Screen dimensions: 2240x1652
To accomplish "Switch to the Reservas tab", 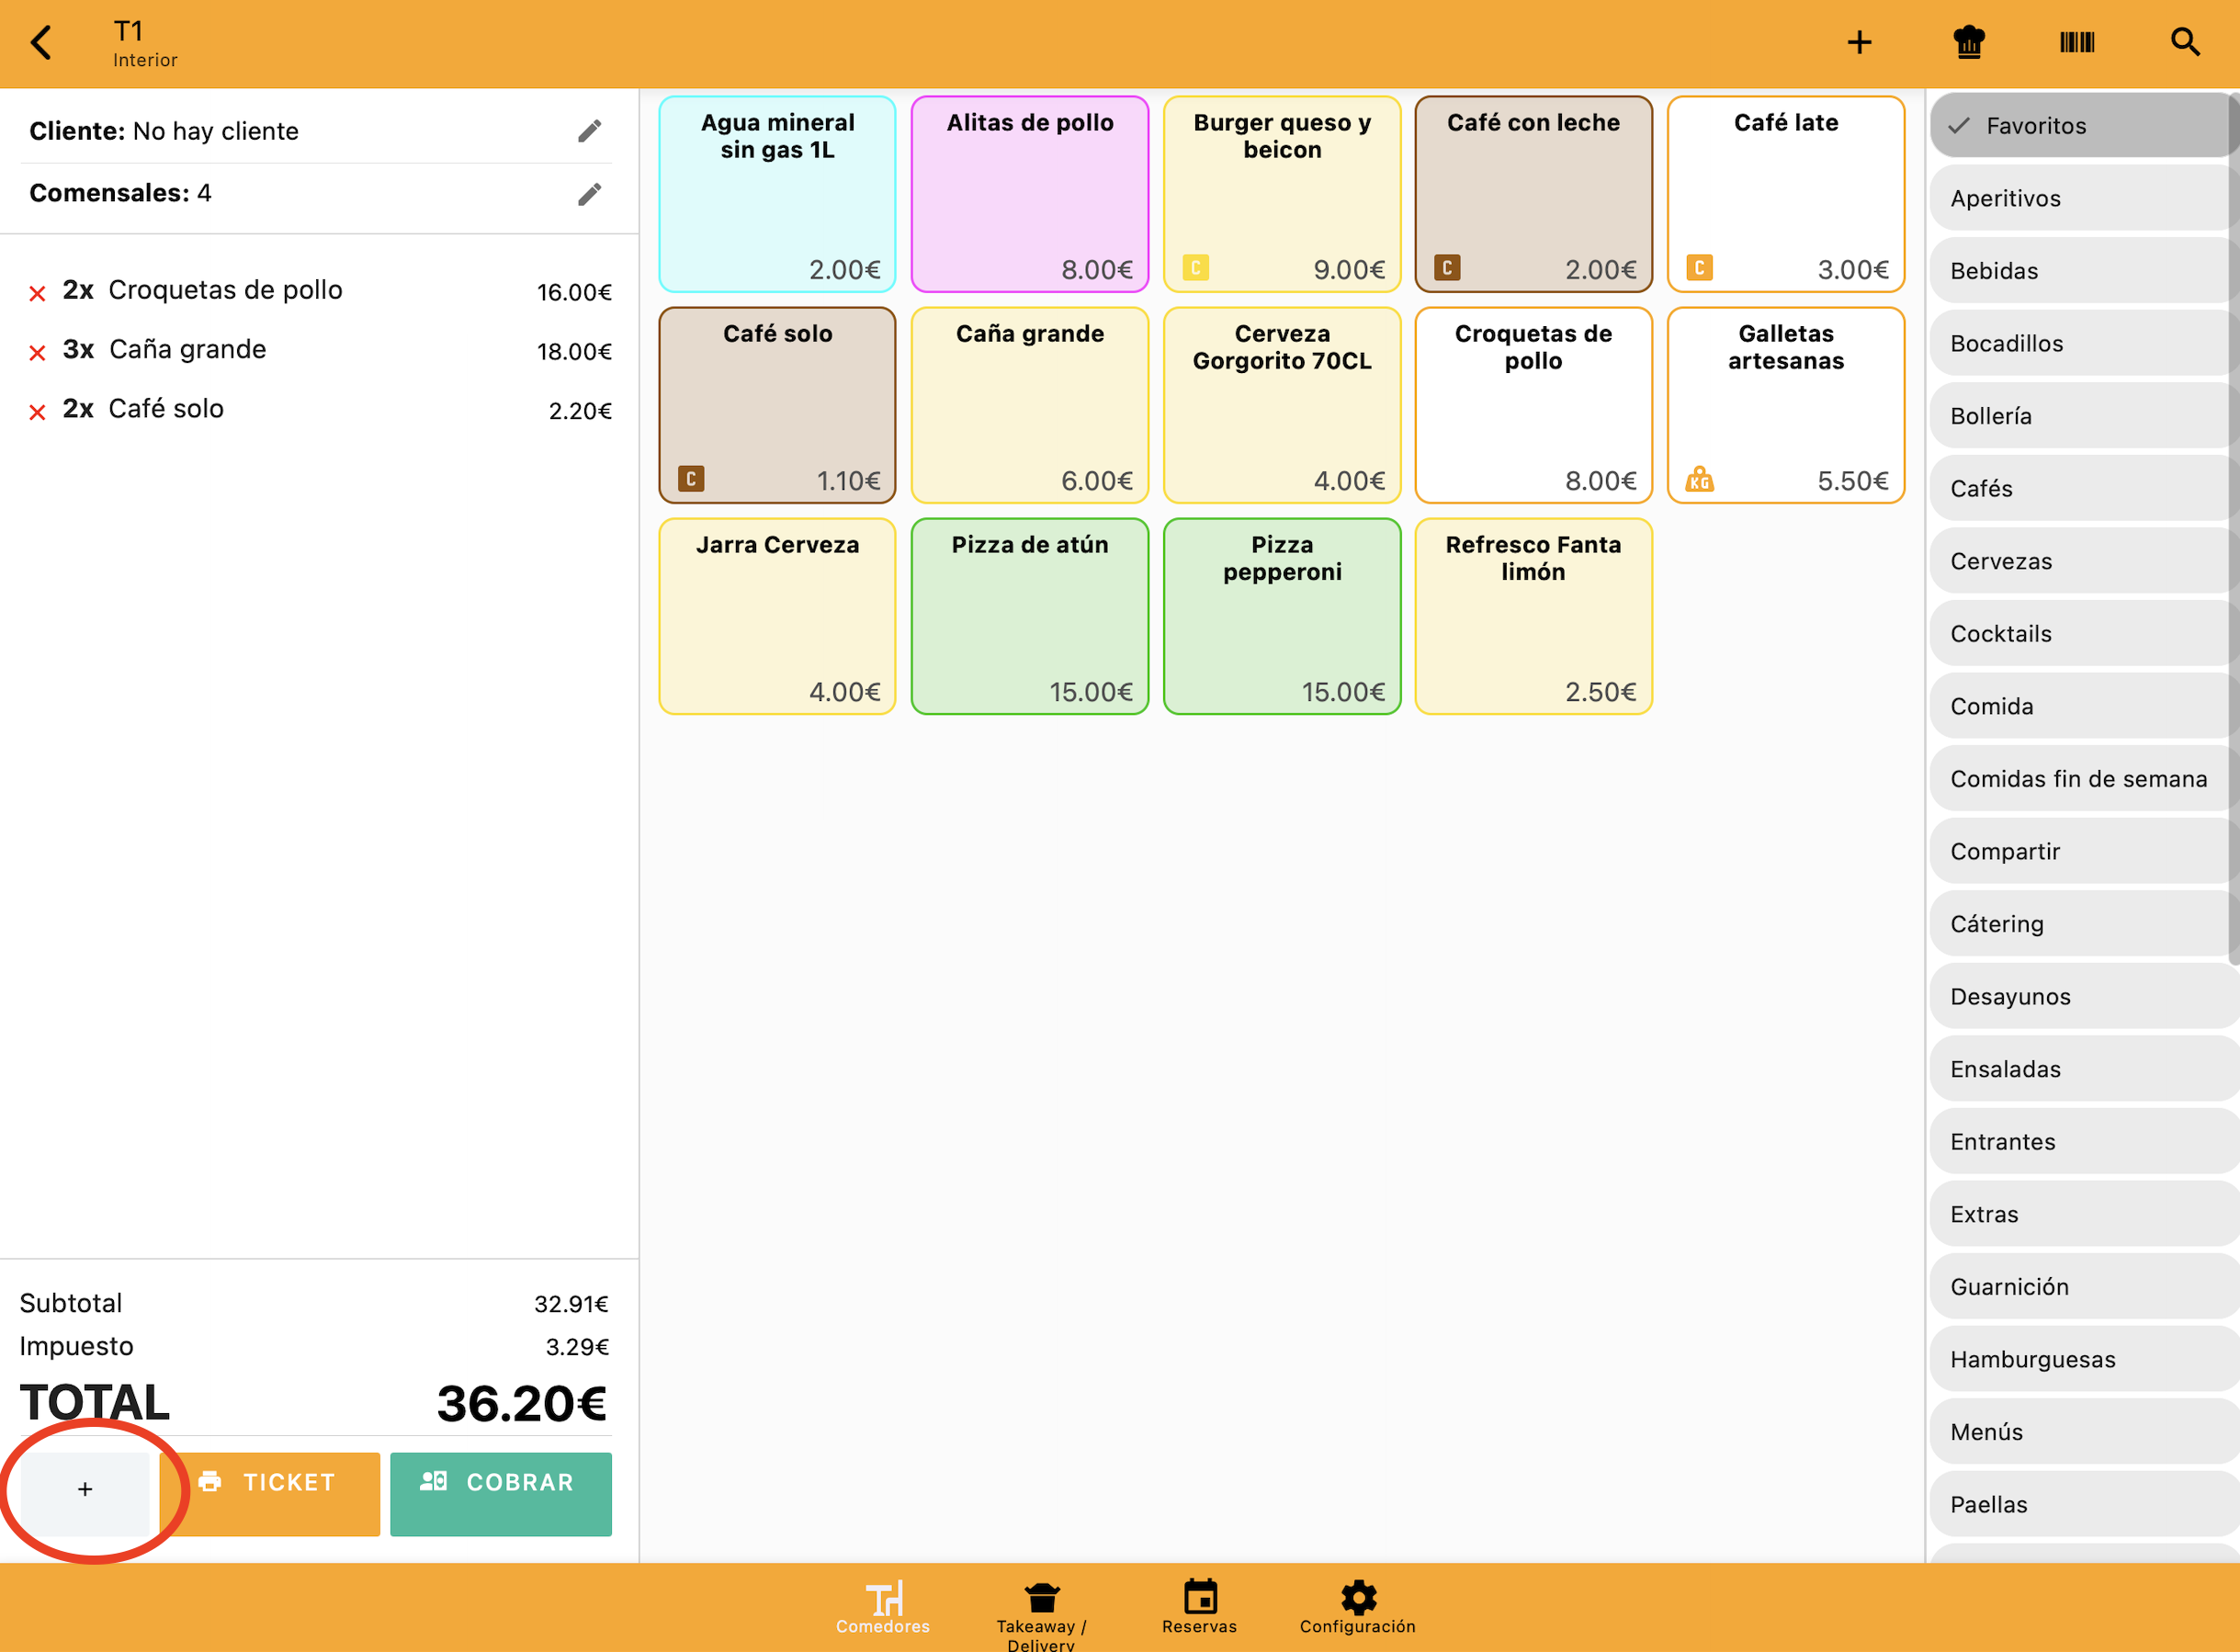I will pyautogui.click(x=1199, y=1606).
